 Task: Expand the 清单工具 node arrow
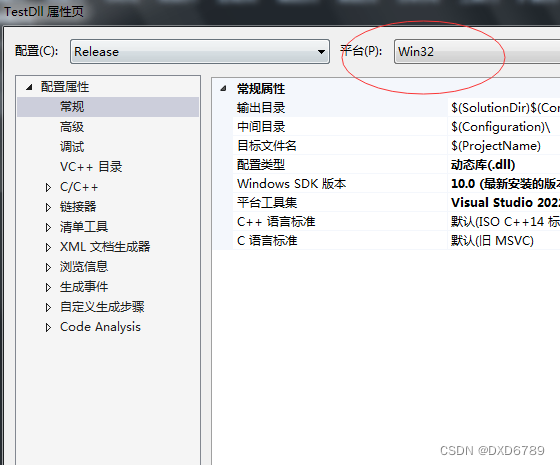pos(48,227)
